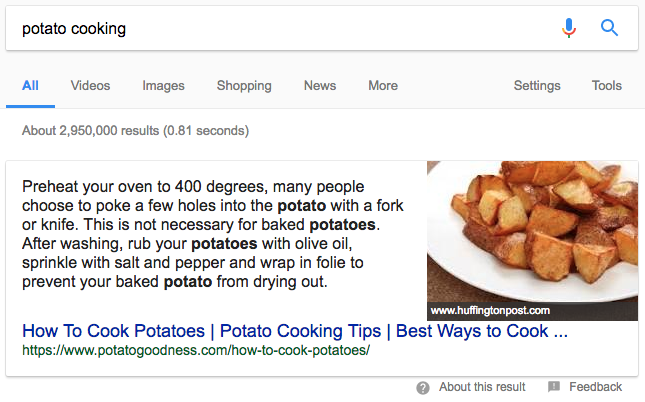Open the Settings menu
The width and height of the screenshot is (645, 402).
537,86
